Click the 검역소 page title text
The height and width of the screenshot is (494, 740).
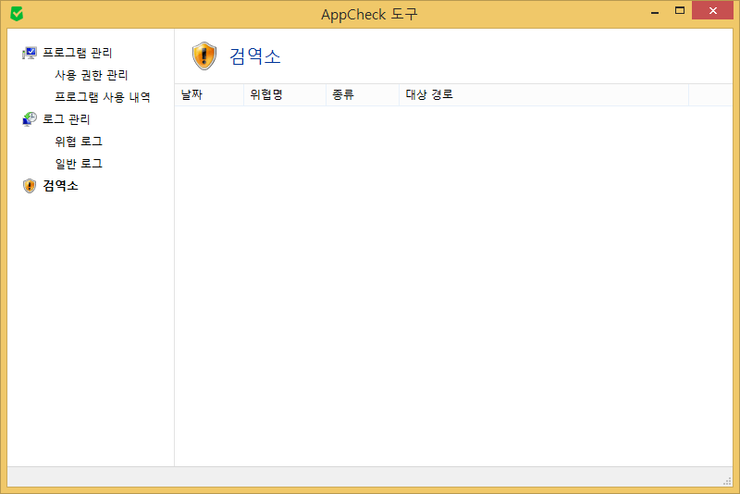[x=255, y=56]
